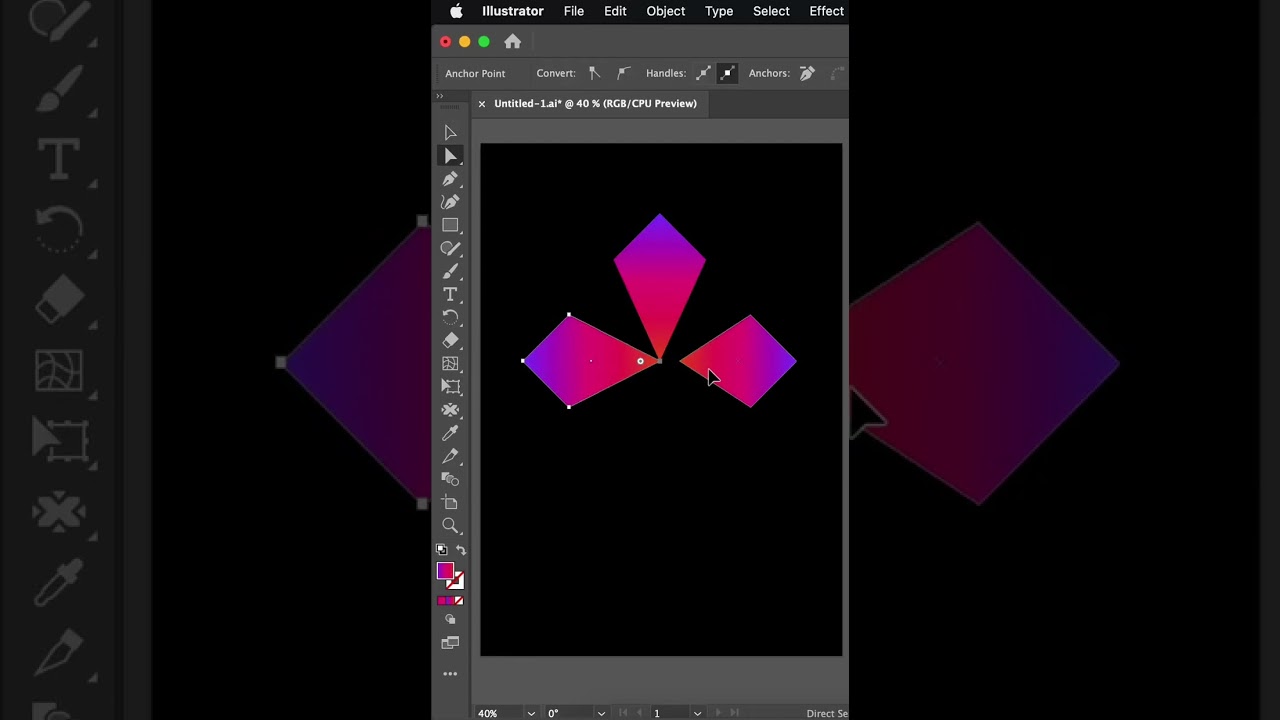Switch to the Untitled-1.ai document tab

(x=595, y=103)
